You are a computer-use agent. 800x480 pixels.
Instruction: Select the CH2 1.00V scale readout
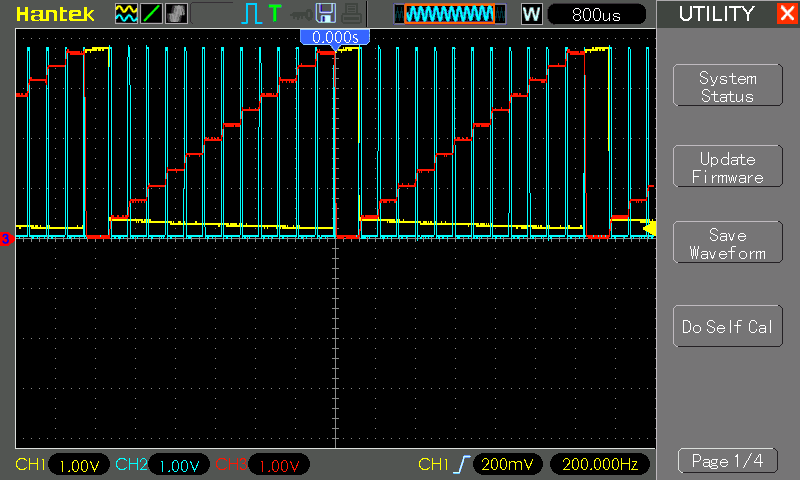(178, 465)
